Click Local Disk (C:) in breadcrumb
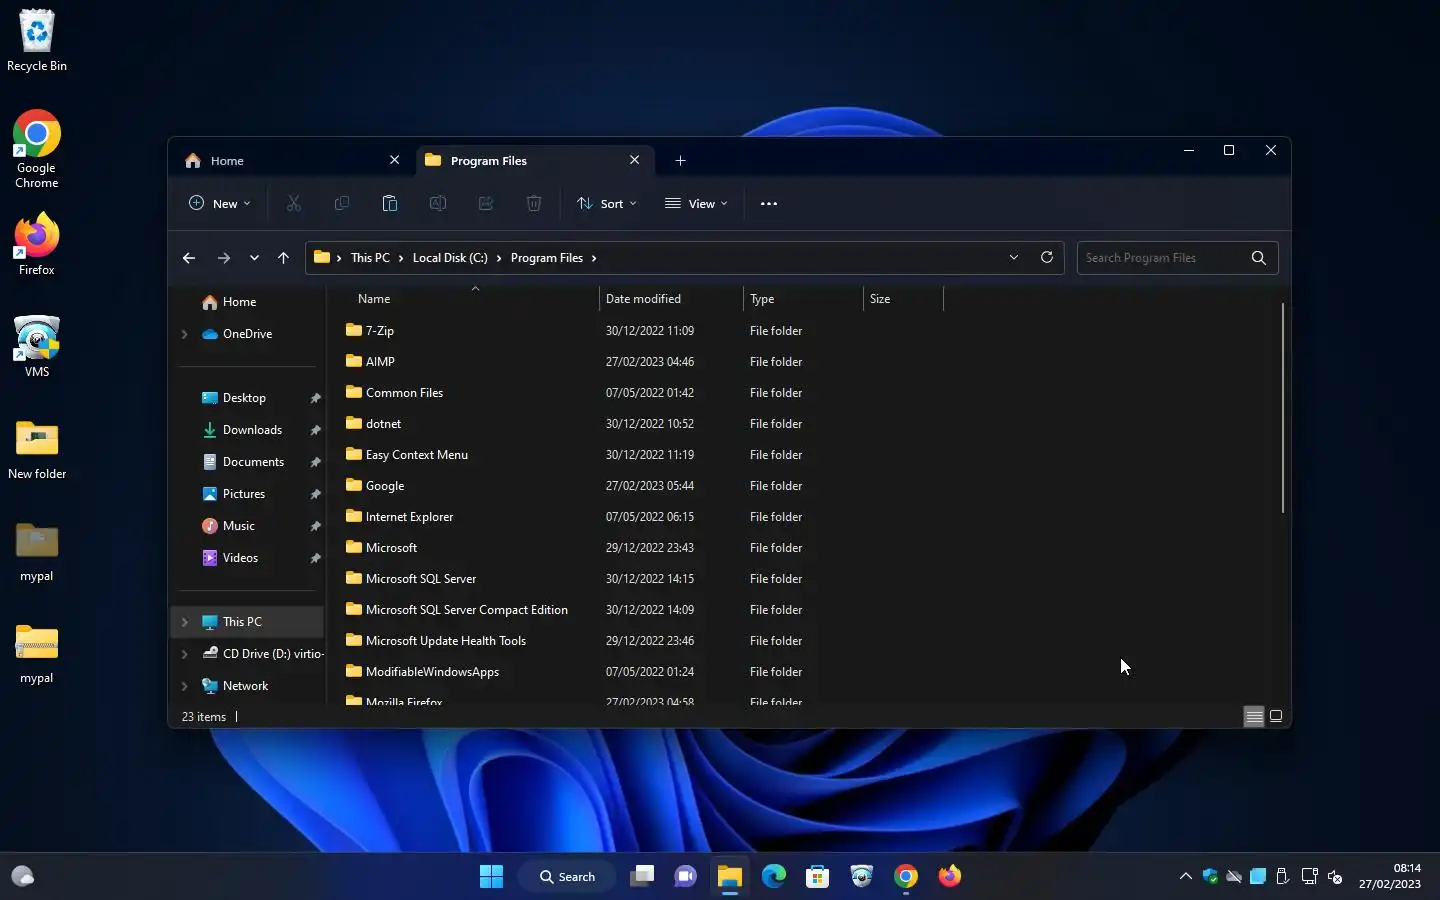Viewport: 1440px width, 900px height. 450,258
